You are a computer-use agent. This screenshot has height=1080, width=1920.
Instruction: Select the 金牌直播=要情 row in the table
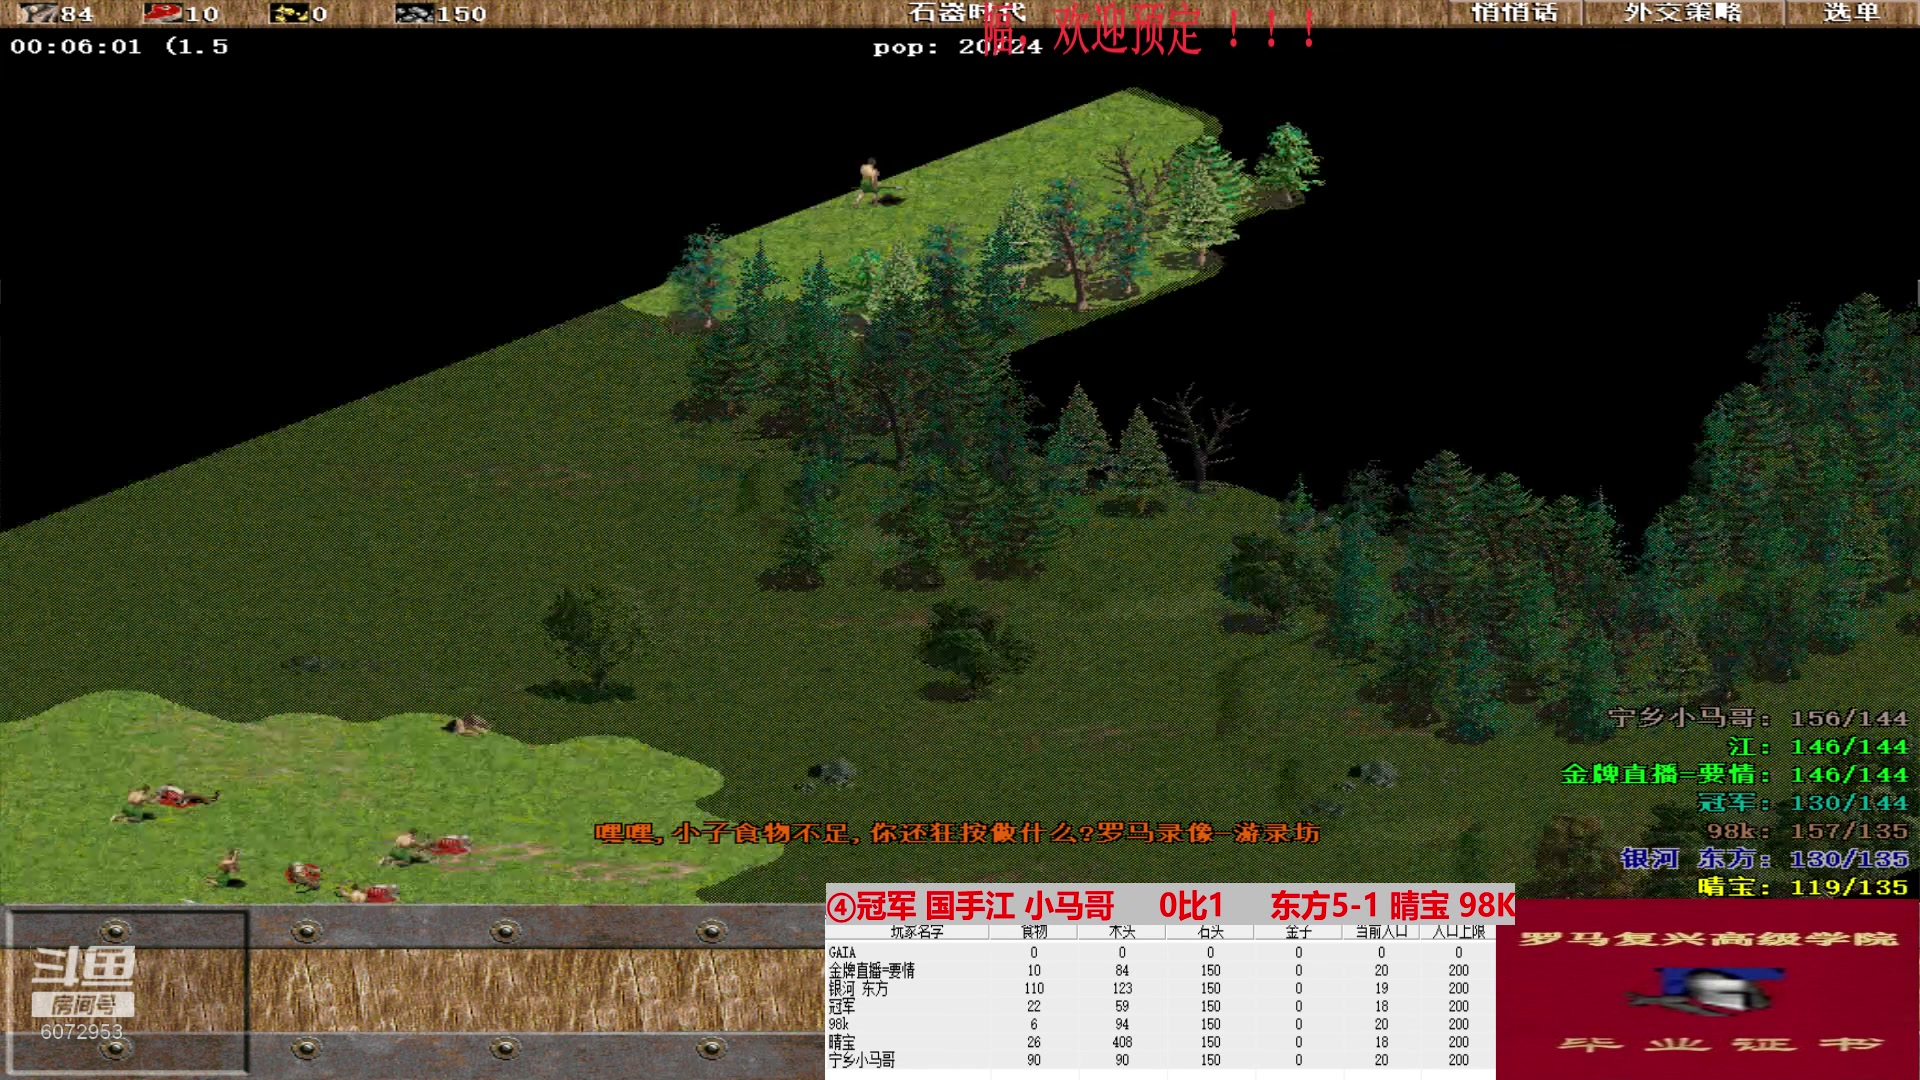coord(1160,971)
